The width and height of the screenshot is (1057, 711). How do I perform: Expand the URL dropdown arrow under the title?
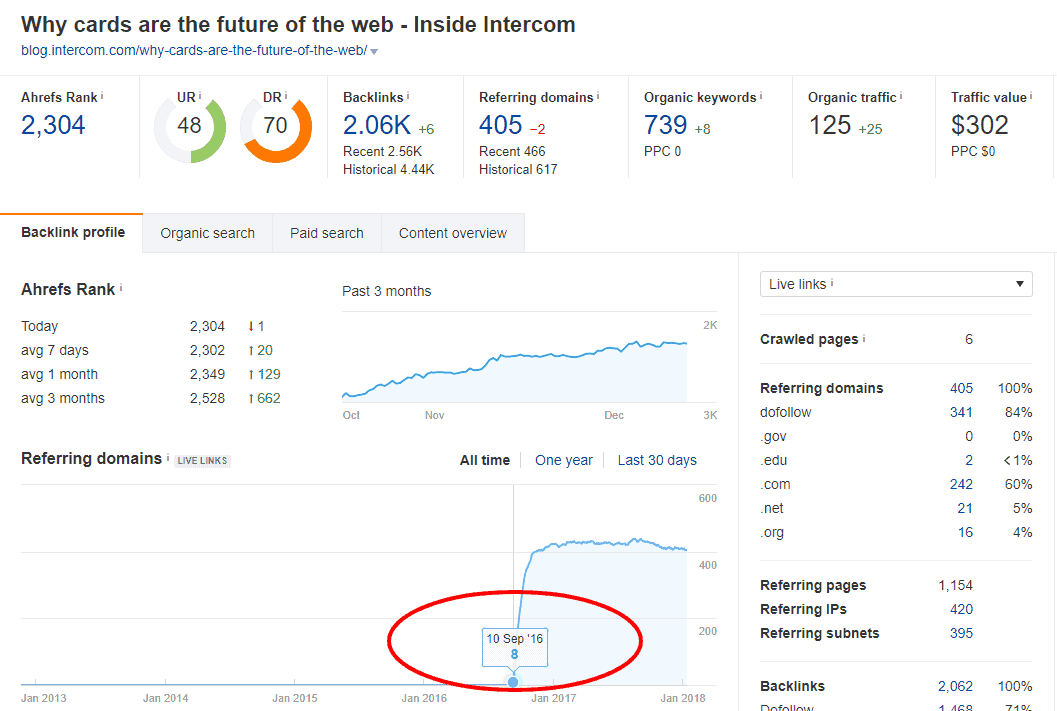tap(374, 51)
